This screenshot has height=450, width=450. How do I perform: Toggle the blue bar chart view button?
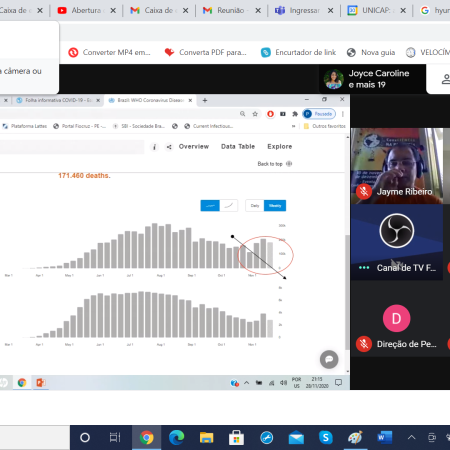pyautogui.click(x=210, y=206)
